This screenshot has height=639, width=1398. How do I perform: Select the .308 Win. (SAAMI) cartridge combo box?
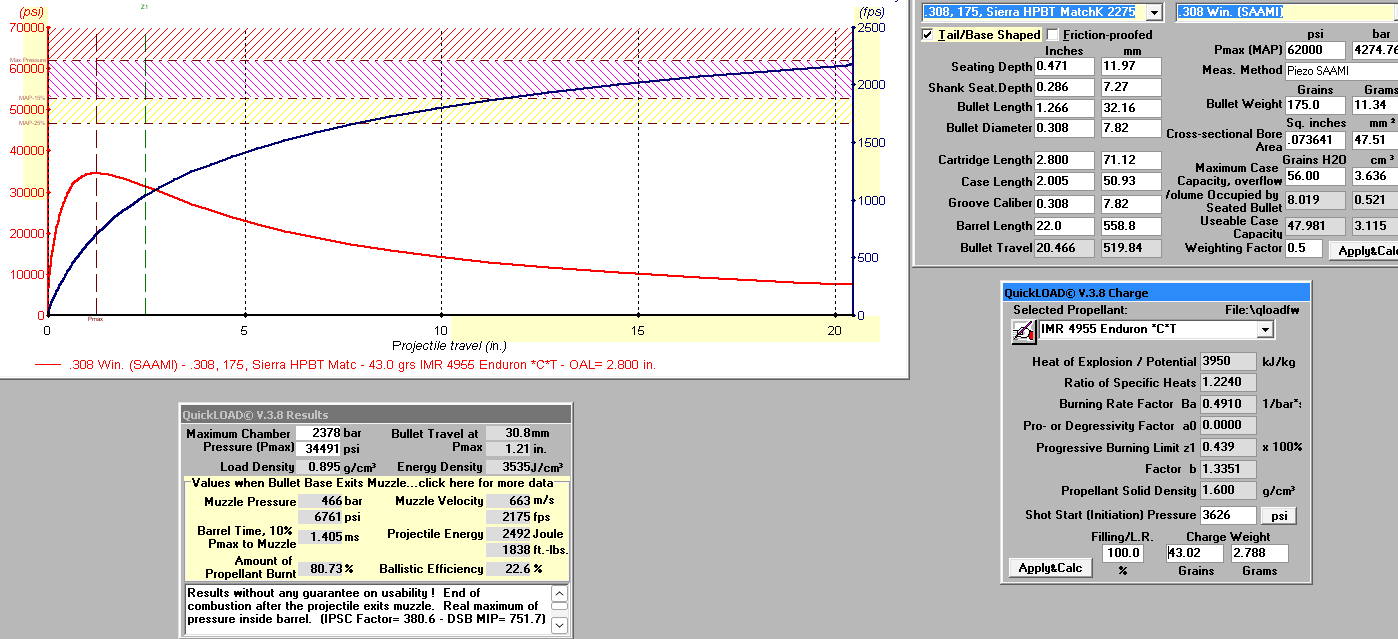pyautogui.click(x=1285, y=12)
